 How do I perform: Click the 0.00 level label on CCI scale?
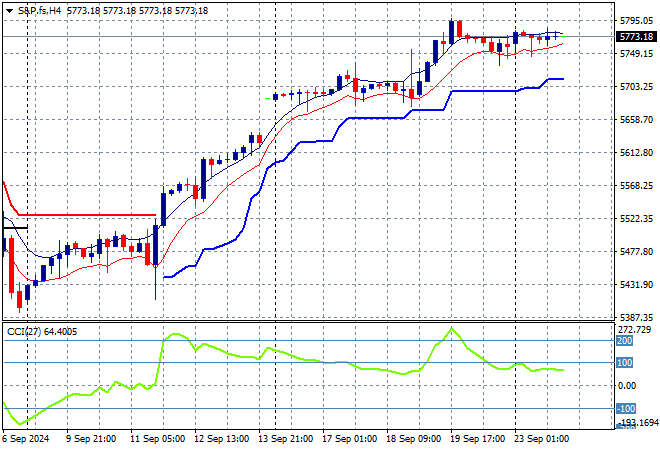click(626, 386)
